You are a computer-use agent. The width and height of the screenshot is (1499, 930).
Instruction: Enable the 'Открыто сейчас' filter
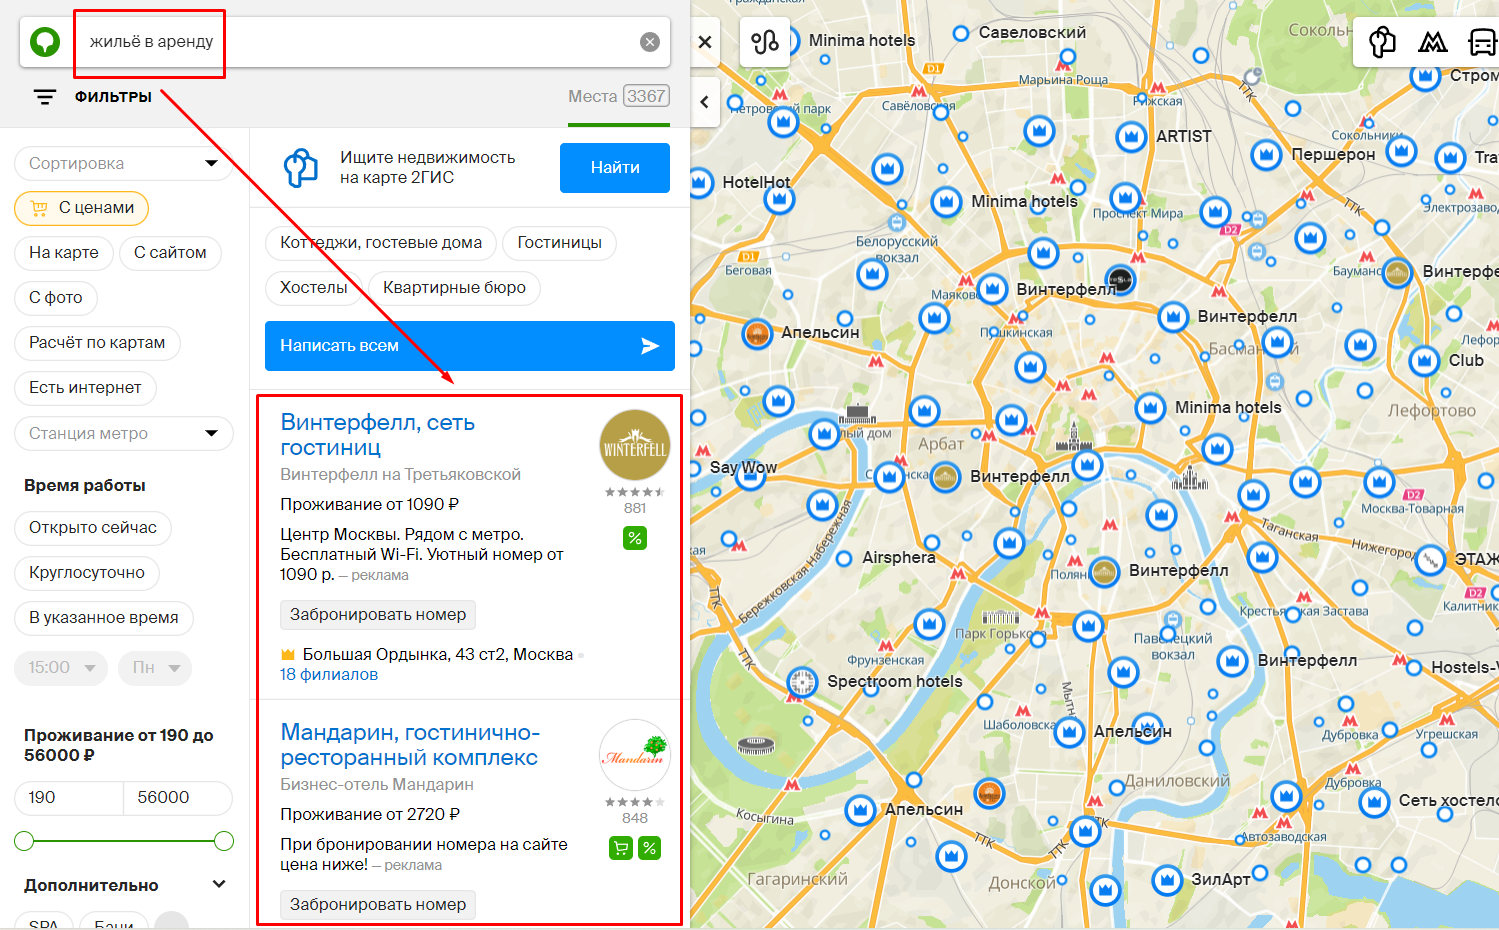coord(93,528)
